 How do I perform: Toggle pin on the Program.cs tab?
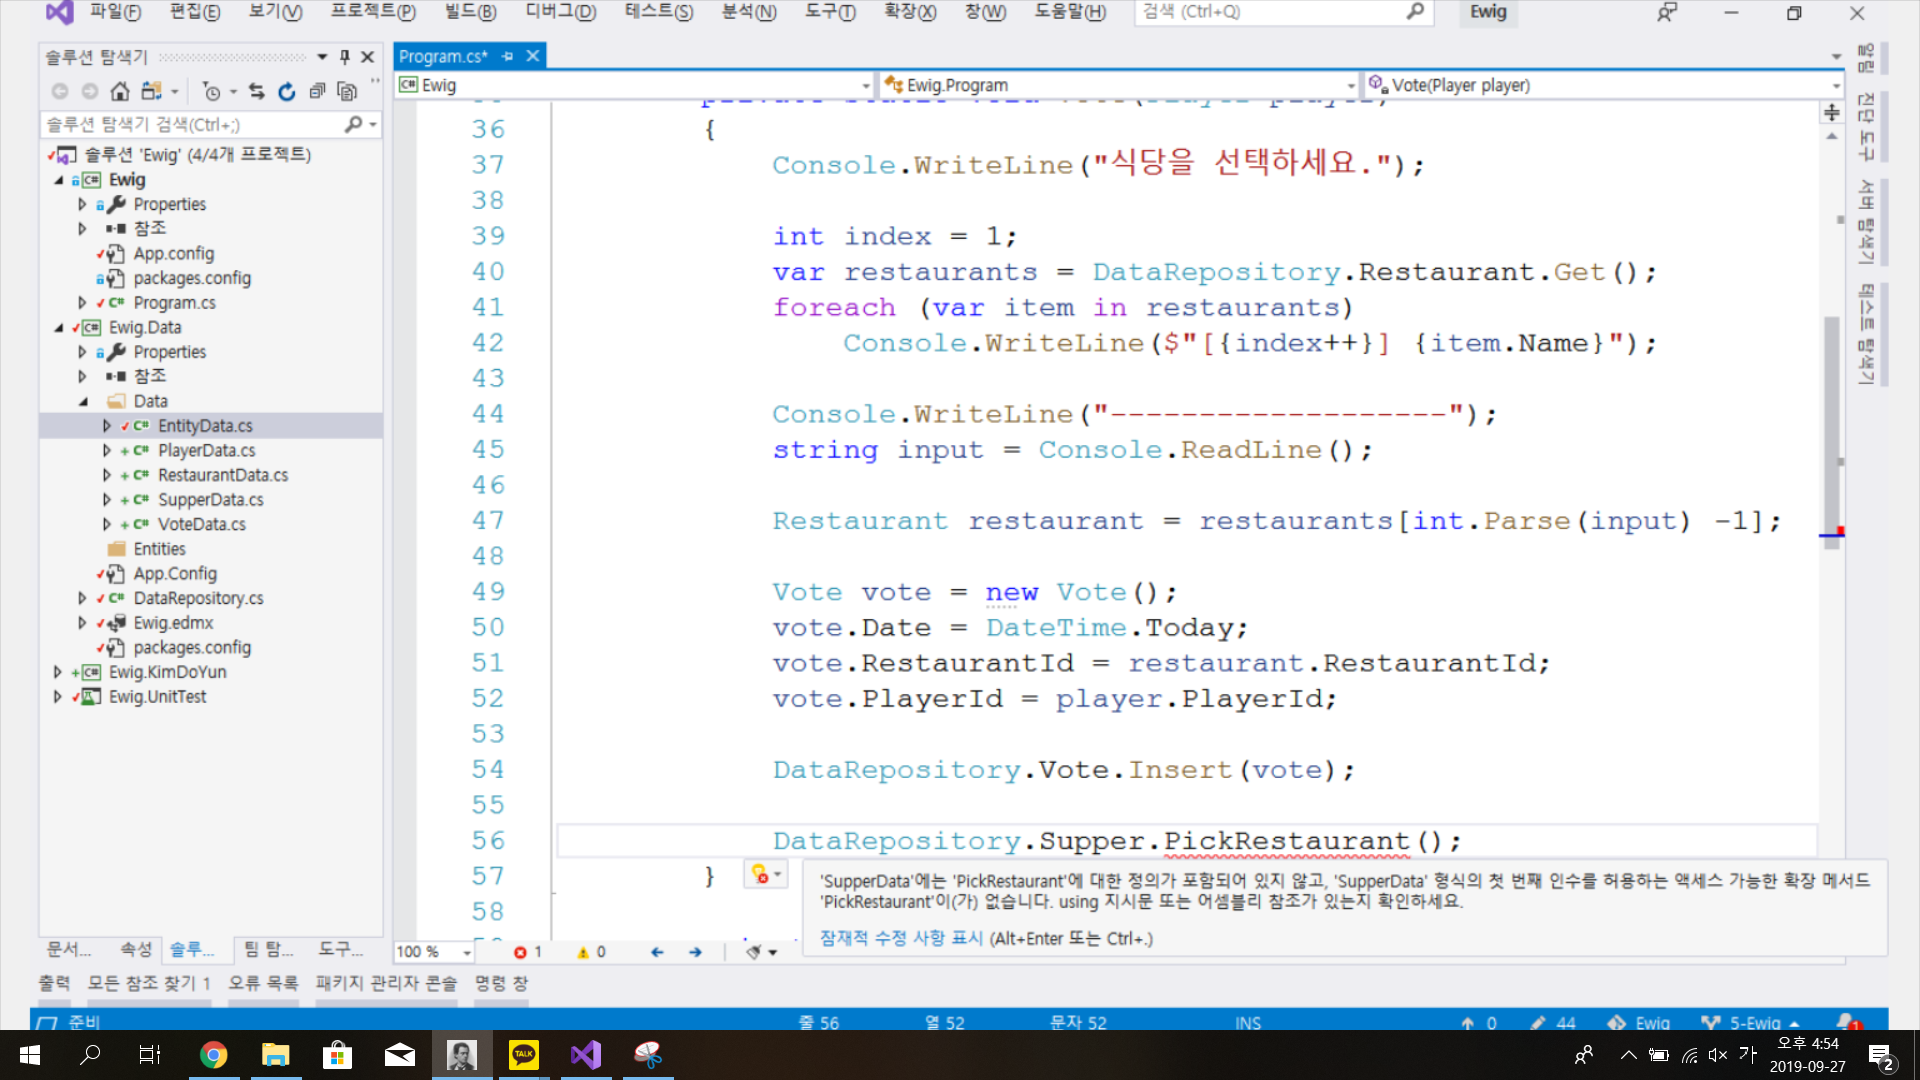508,57
